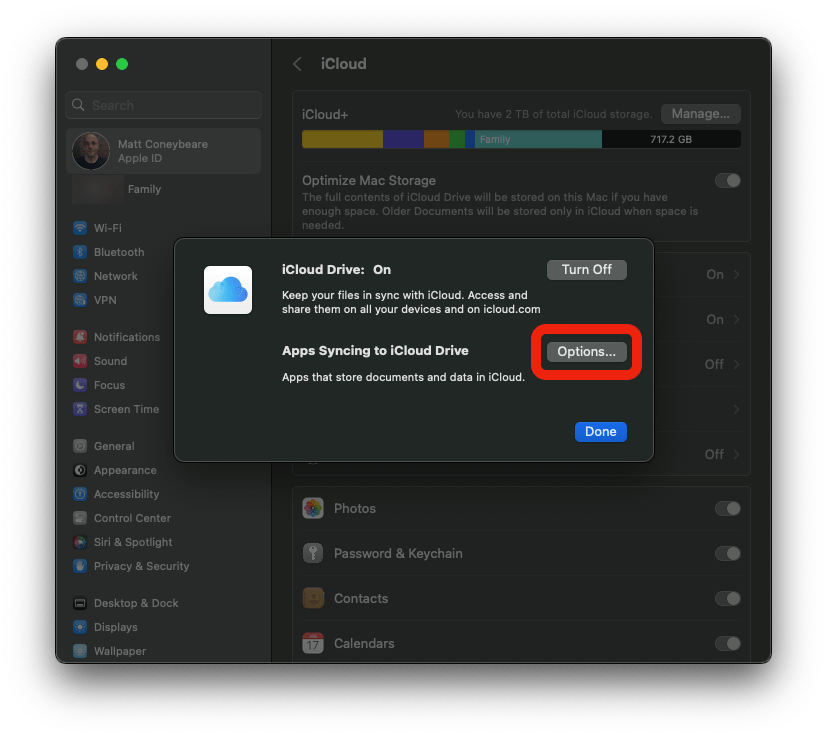Select Bluetooth in the sidebar

click(x=118, y=252)
